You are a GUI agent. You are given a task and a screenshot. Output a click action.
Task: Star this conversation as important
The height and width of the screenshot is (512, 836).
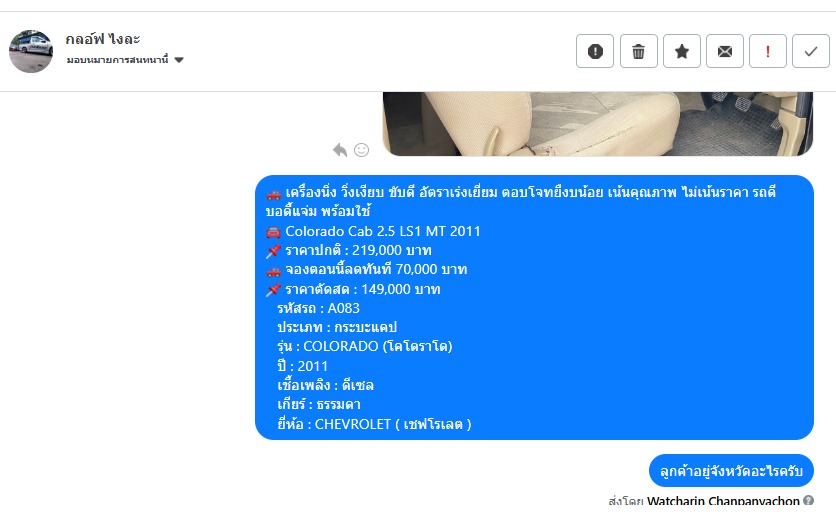coord(681,51)
